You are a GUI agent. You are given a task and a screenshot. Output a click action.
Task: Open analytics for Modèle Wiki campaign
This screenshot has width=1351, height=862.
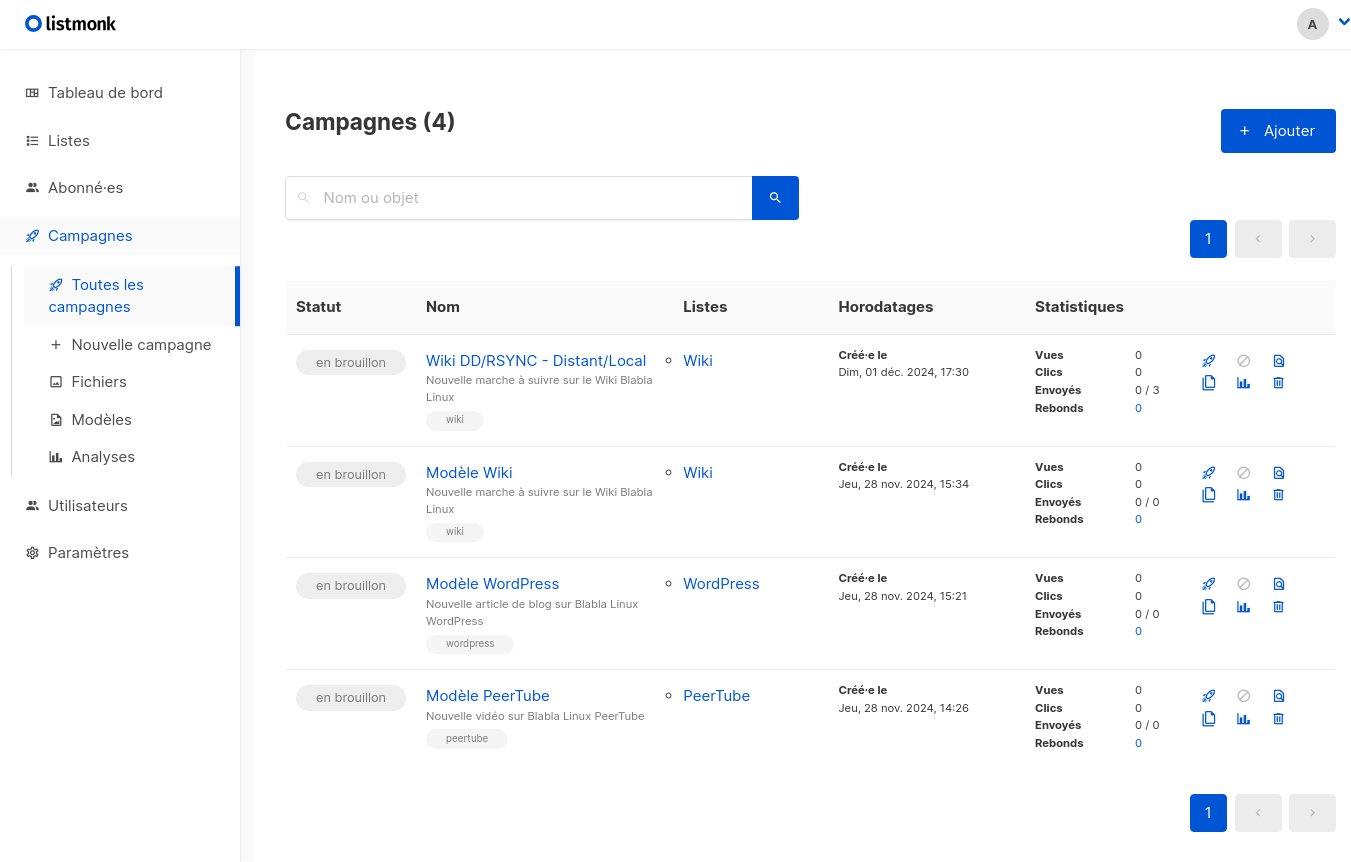(1243, 495)
